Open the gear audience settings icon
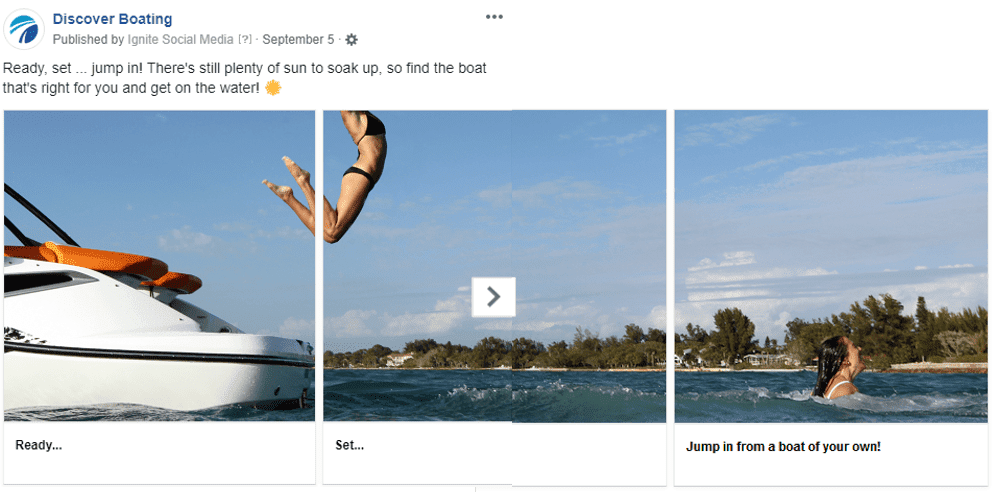994x492 pixels. [x=351, y=39]
